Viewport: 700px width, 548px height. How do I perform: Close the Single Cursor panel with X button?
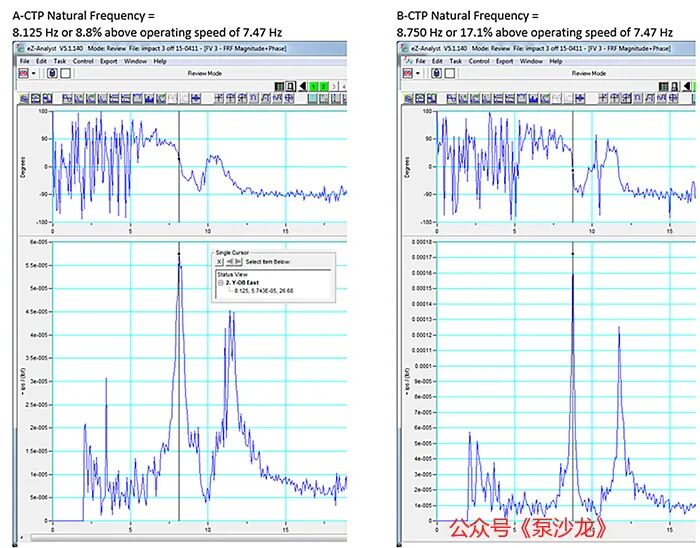[219, 262]
